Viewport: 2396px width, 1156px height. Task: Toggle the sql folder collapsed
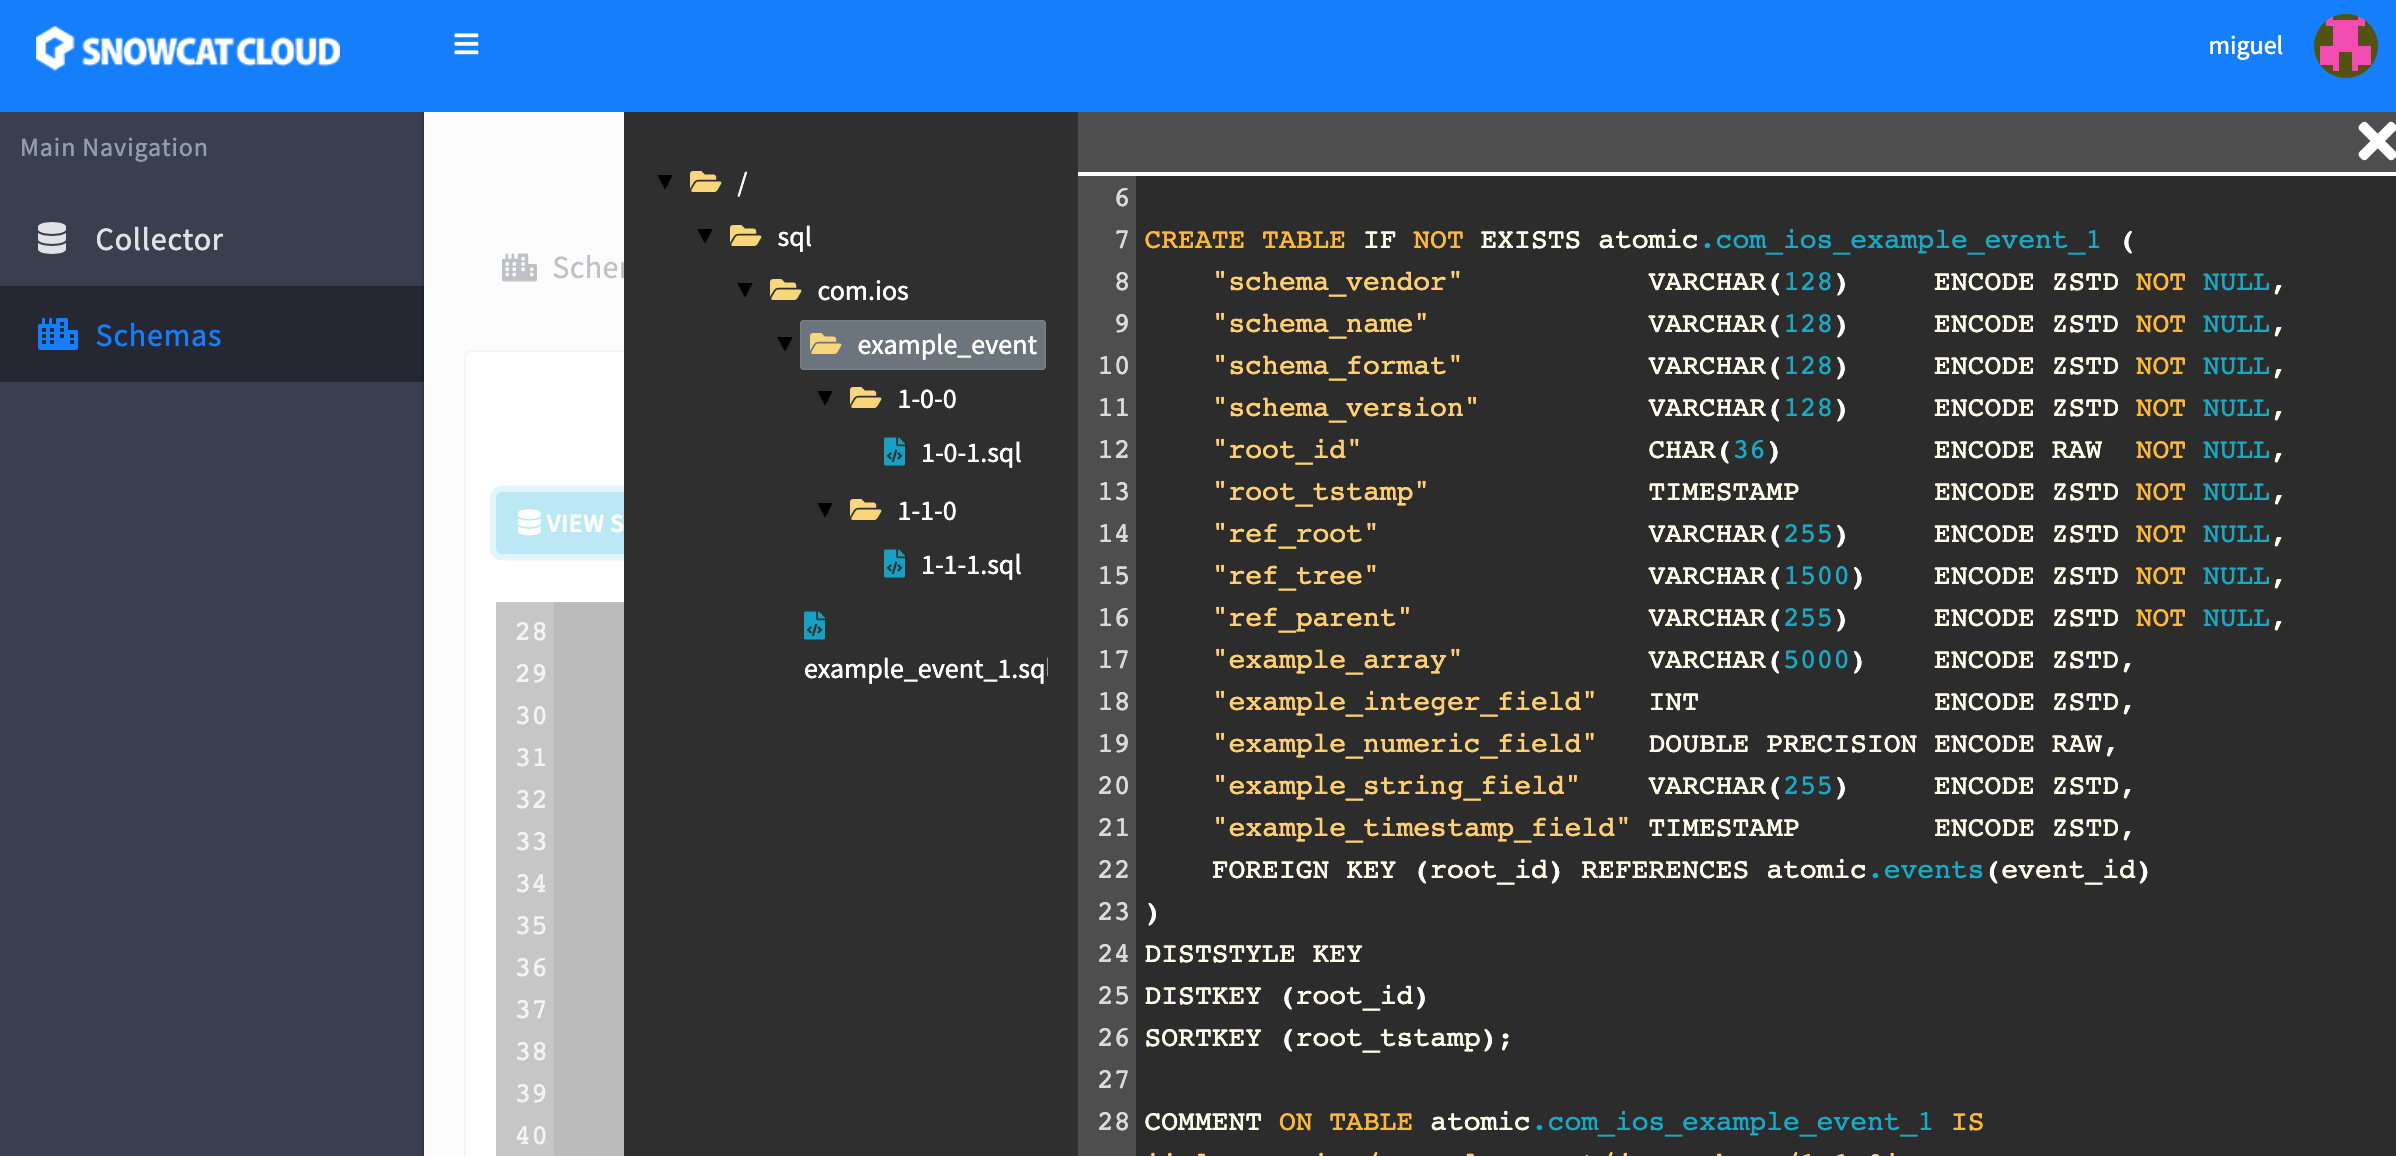(704, 234)
